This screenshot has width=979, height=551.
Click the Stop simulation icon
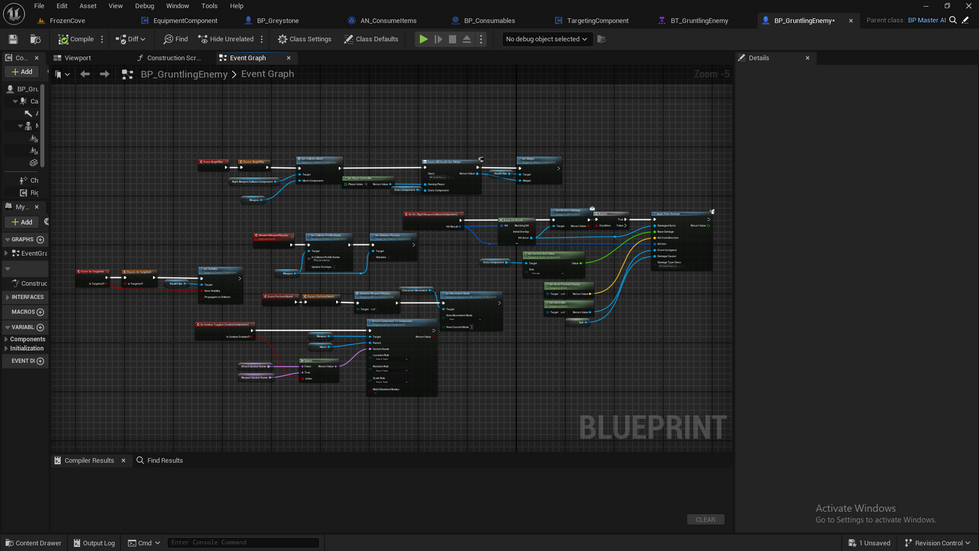coord(453,39)
